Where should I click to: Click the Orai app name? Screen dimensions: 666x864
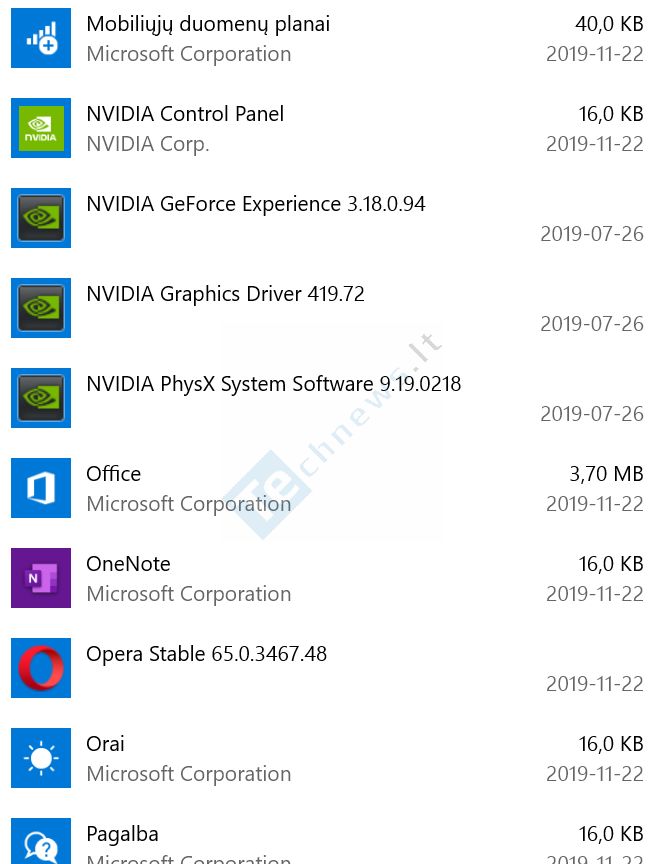tap(105, 744)
